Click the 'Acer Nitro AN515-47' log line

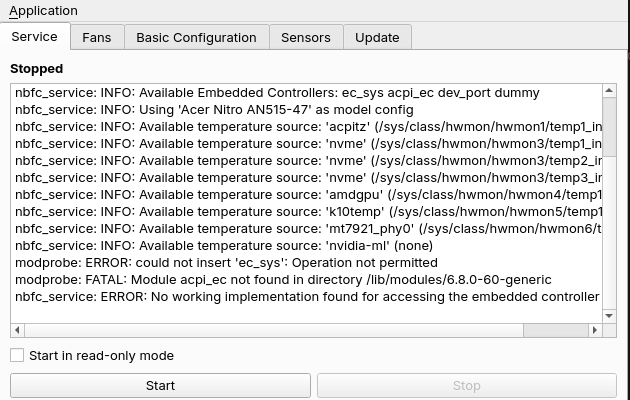pos(214,110)
